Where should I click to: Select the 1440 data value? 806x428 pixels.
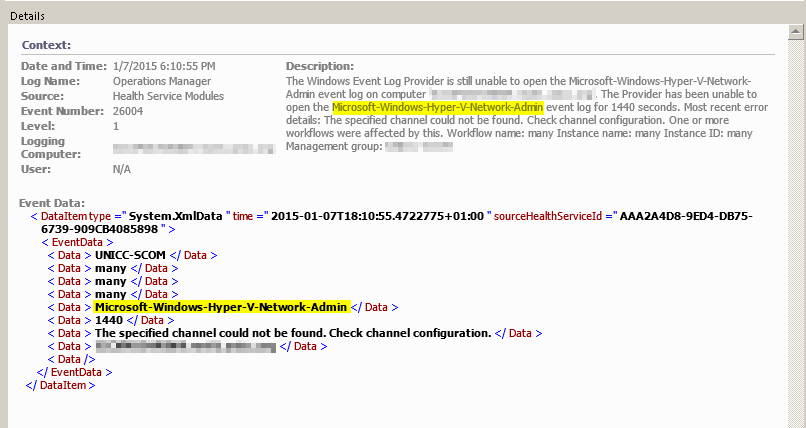(108, 320)
